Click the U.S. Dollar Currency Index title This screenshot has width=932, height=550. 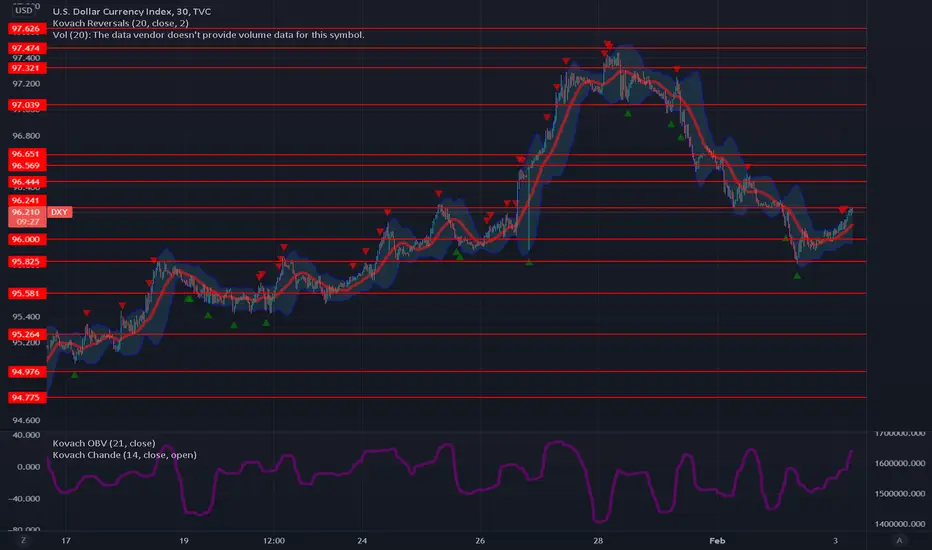point(131,11)
